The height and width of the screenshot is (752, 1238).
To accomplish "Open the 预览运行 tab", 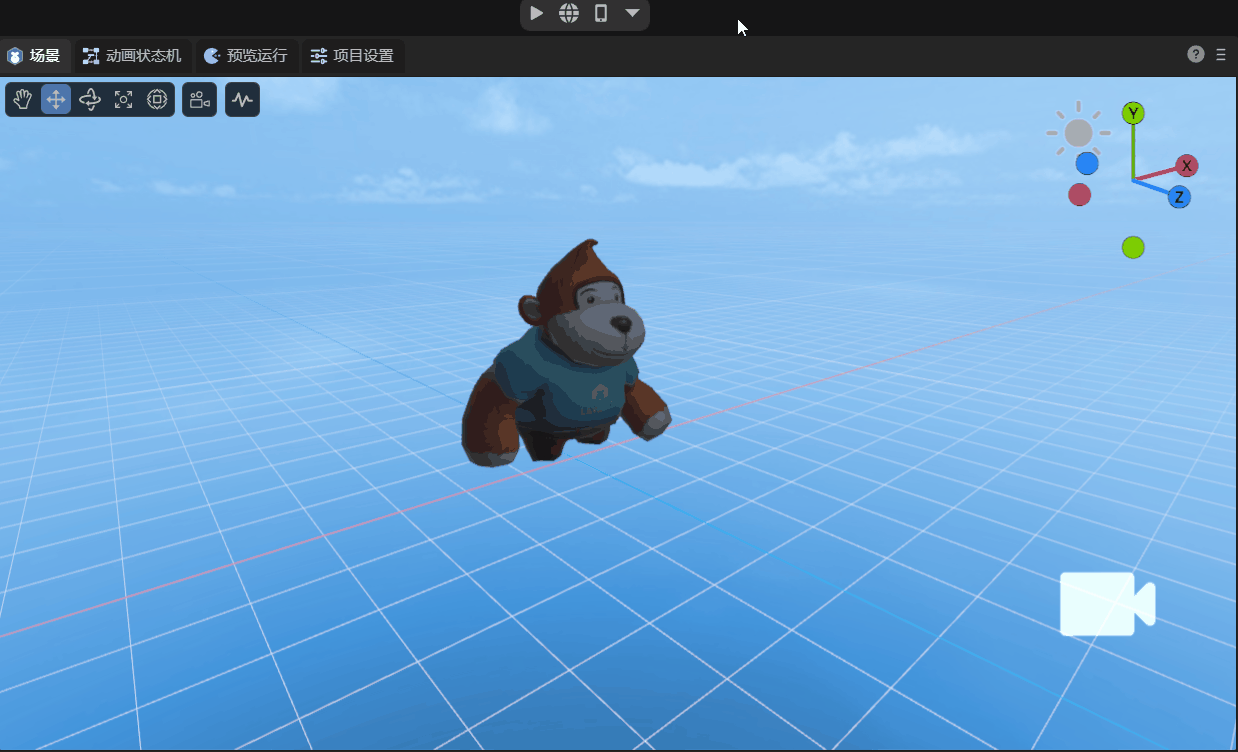I will coord(246,56).
